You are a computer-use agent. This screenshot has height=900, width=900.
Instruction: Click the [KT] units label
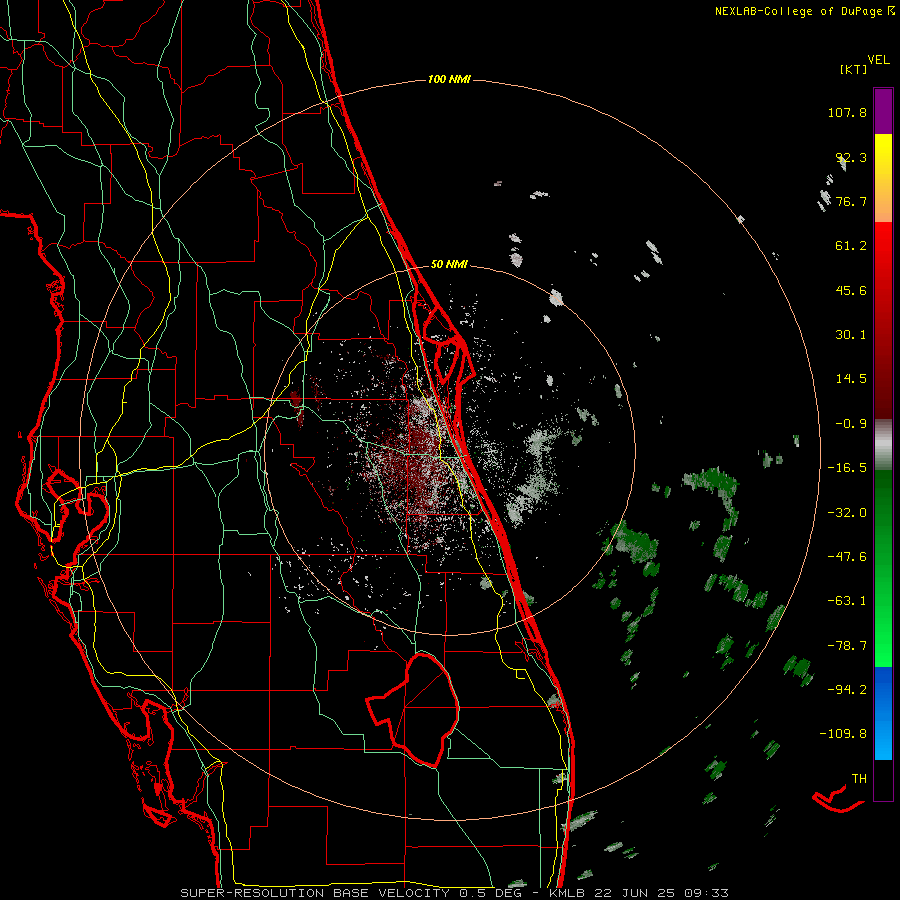(x=854, y=69)
